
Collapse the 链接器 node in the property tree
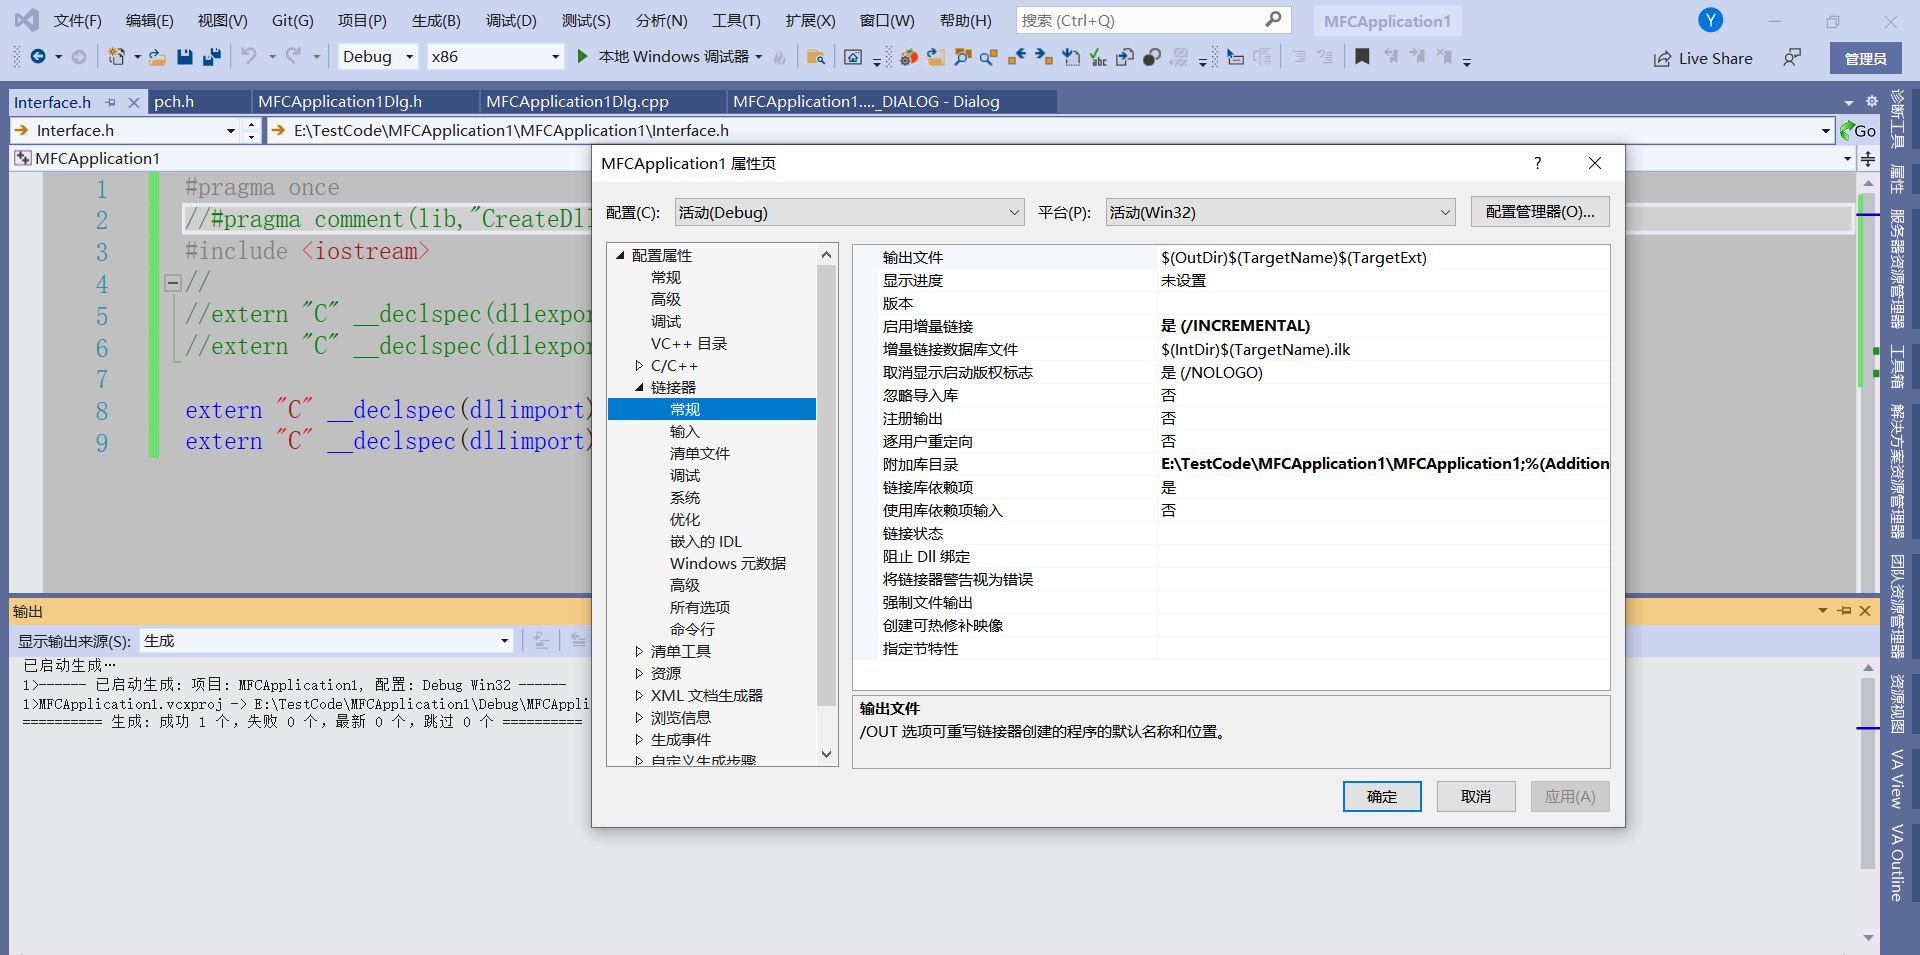coord(639,388)
